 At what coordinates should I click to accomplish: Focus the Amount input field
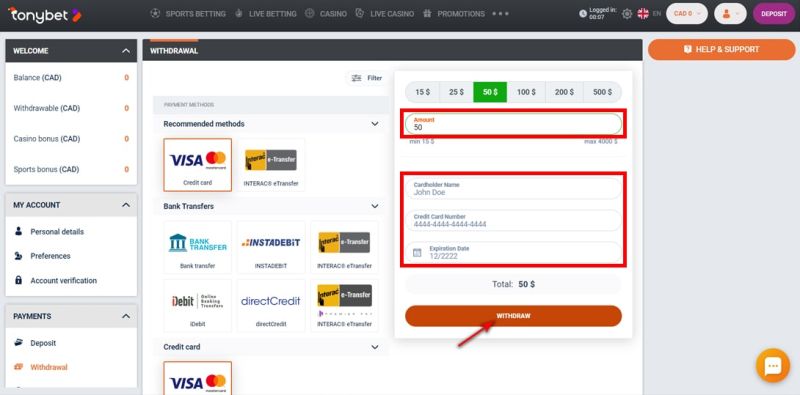(x=513, y=124)
